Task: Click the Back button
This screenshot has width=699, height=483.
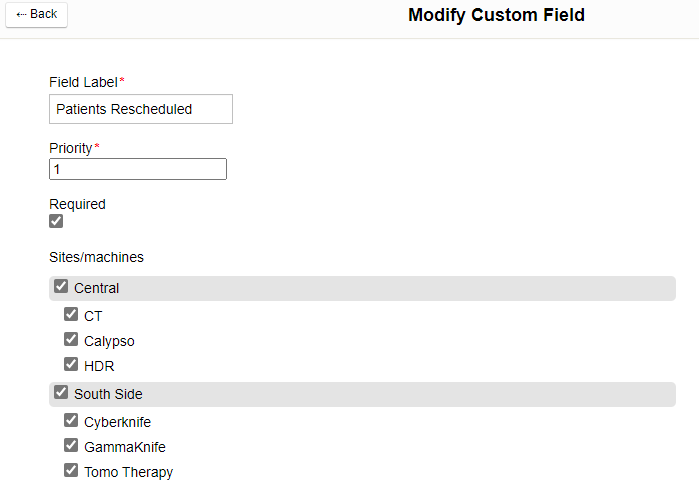Action: [x=37, y=14]
